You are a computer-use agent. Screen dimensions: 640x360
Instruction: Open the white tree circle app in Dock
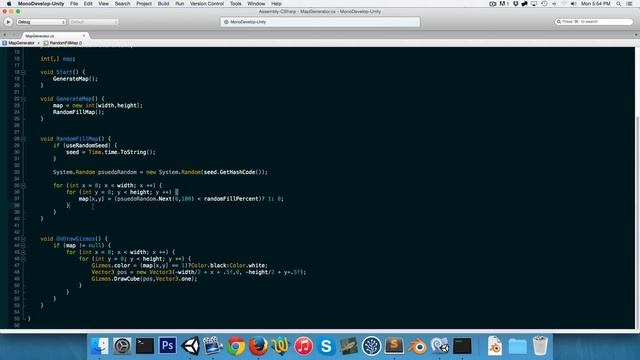pos(371,346)
